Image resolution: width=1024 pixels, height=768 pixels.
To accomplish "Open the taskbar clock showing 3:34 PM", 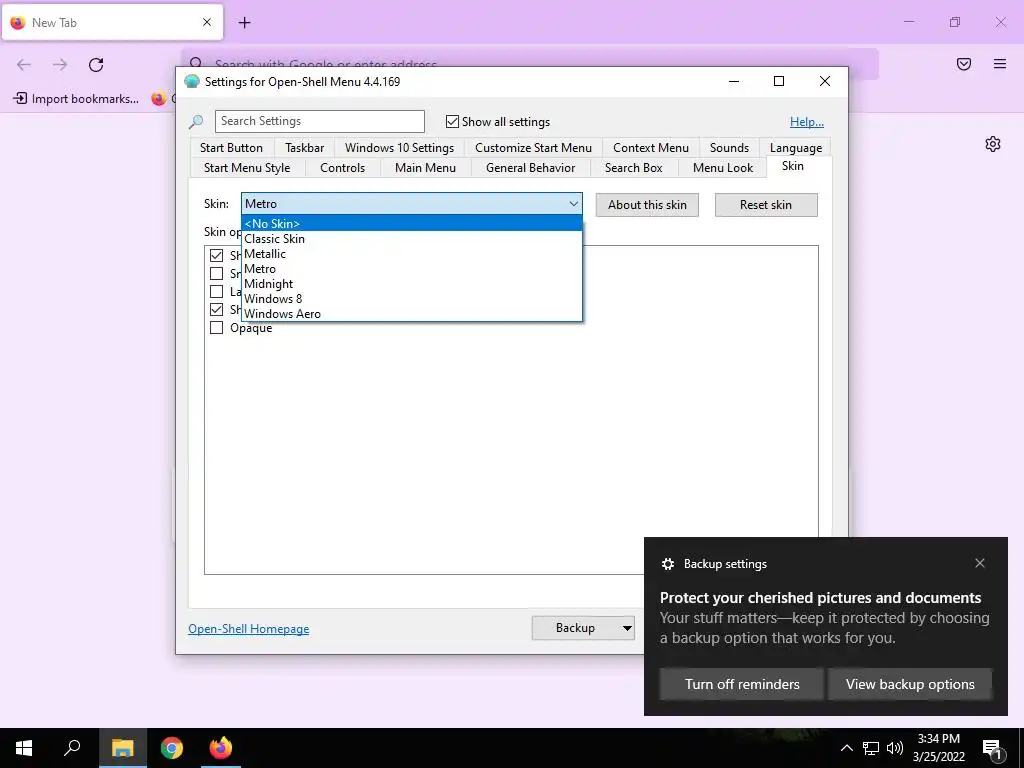I will pos(938,748).
